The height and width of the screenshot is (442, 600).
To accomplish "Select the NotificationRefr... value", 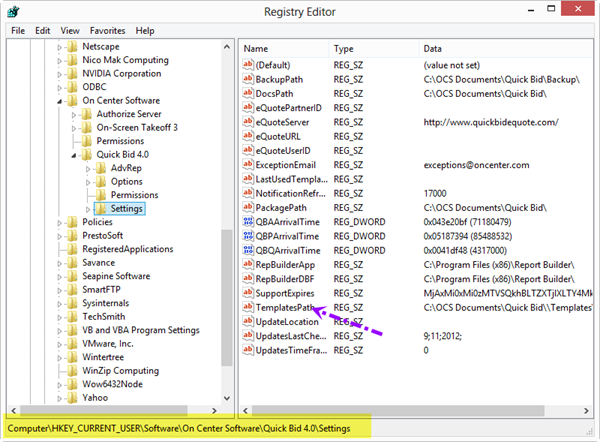I will coord(291,193).
